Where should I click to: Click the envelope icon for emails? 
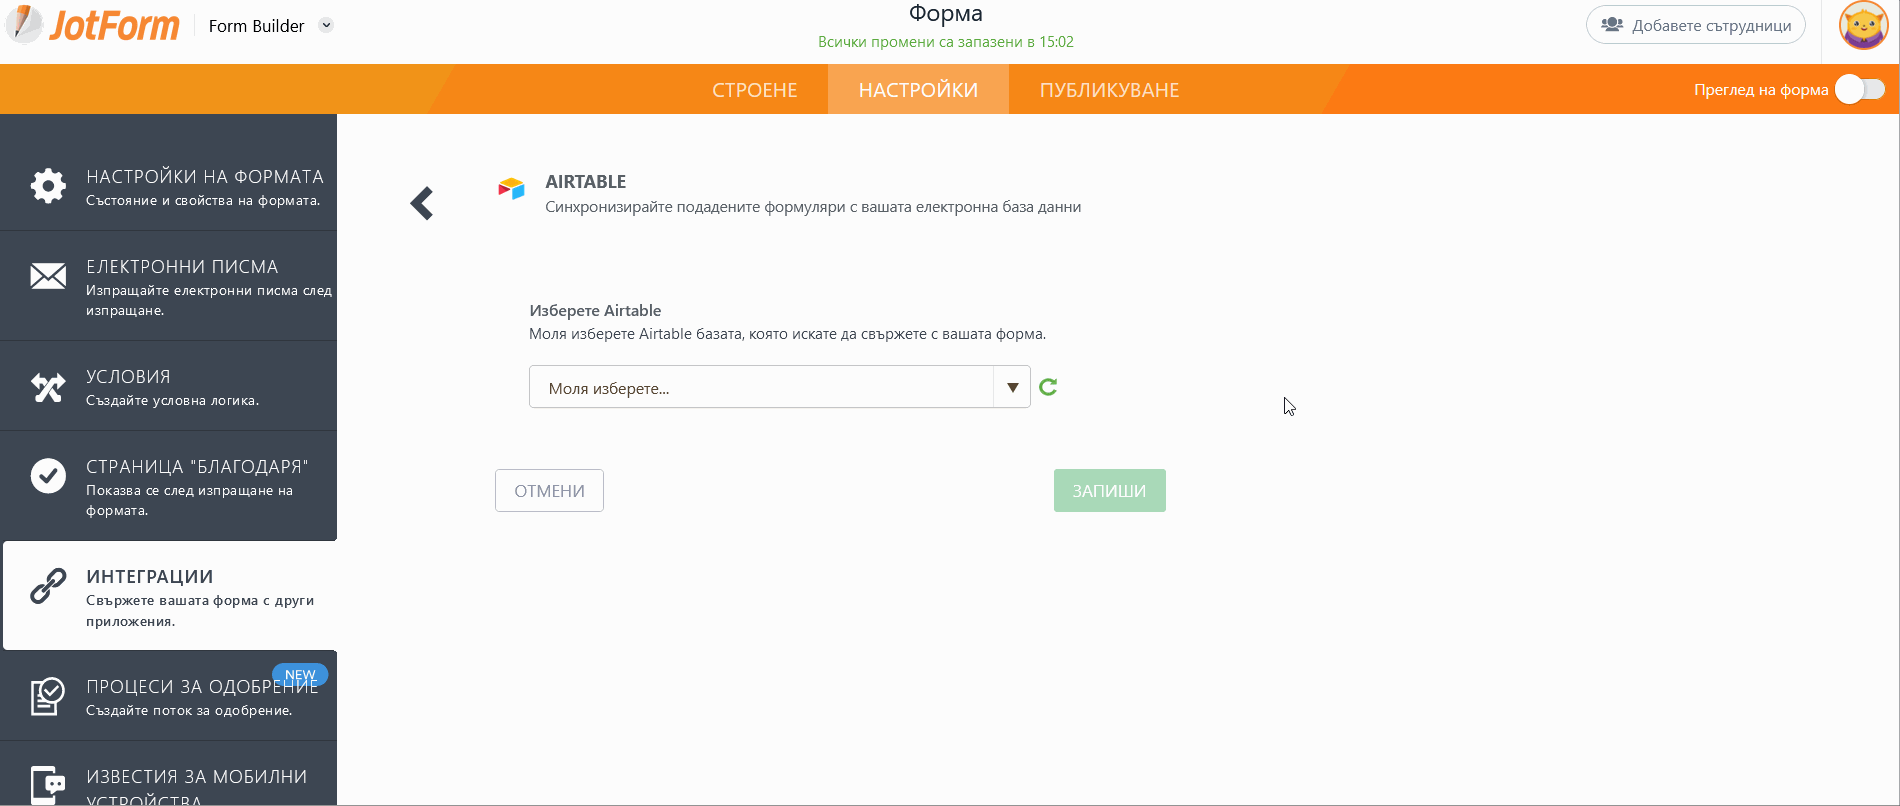pos(48,276)
